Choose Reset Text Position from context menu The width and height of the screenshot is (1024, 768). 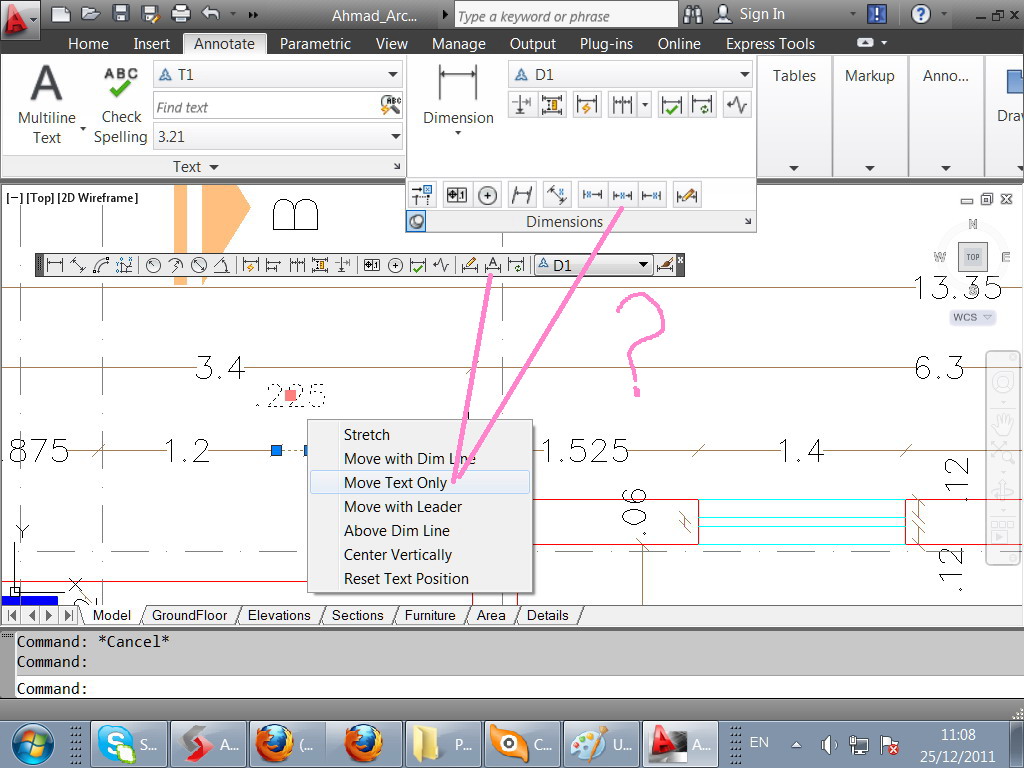[x=419, y=579]
